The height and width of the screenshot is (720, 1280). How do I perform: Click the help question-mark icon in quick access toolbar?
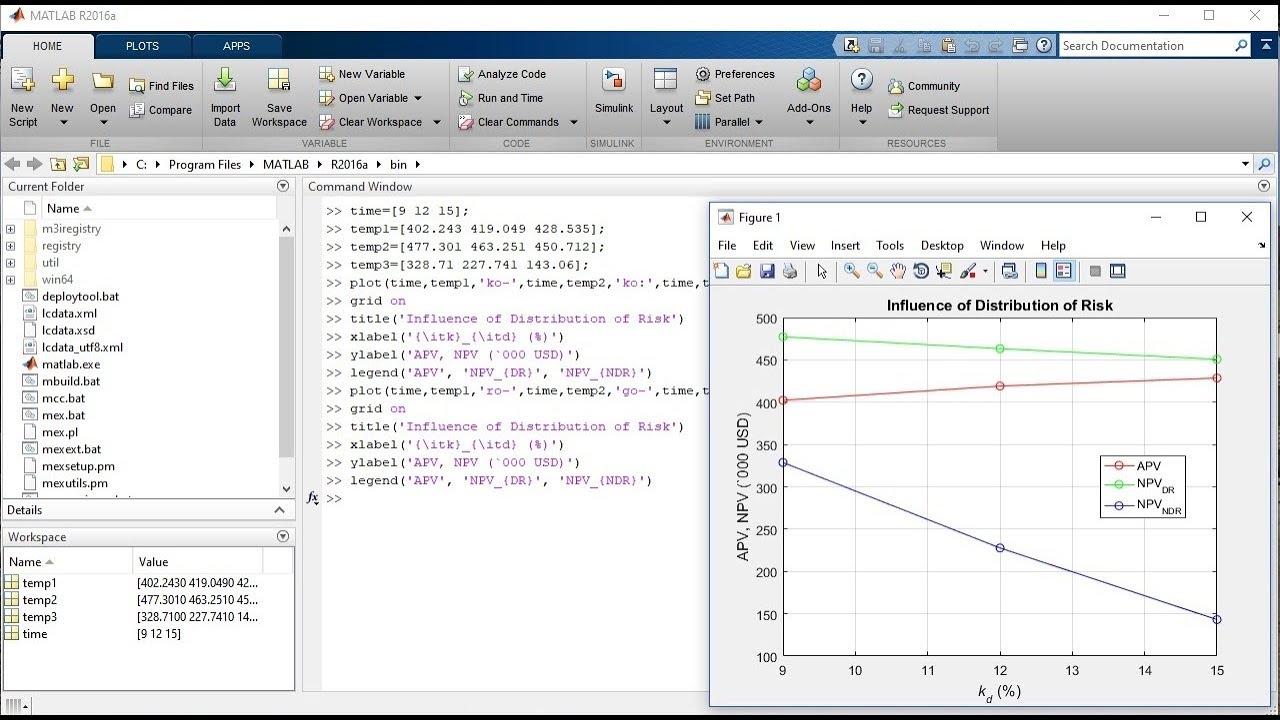(x=1044, y=45)
